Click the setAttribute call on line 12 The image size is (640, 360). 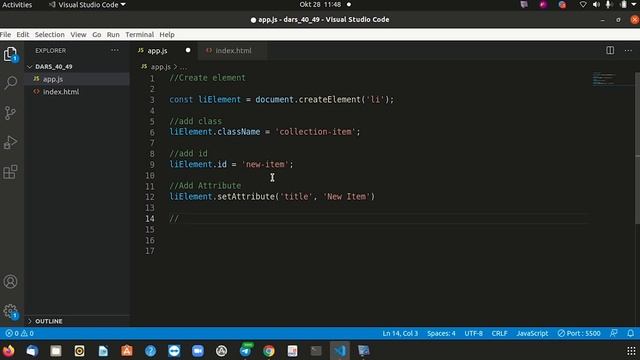tap(246, 197)
